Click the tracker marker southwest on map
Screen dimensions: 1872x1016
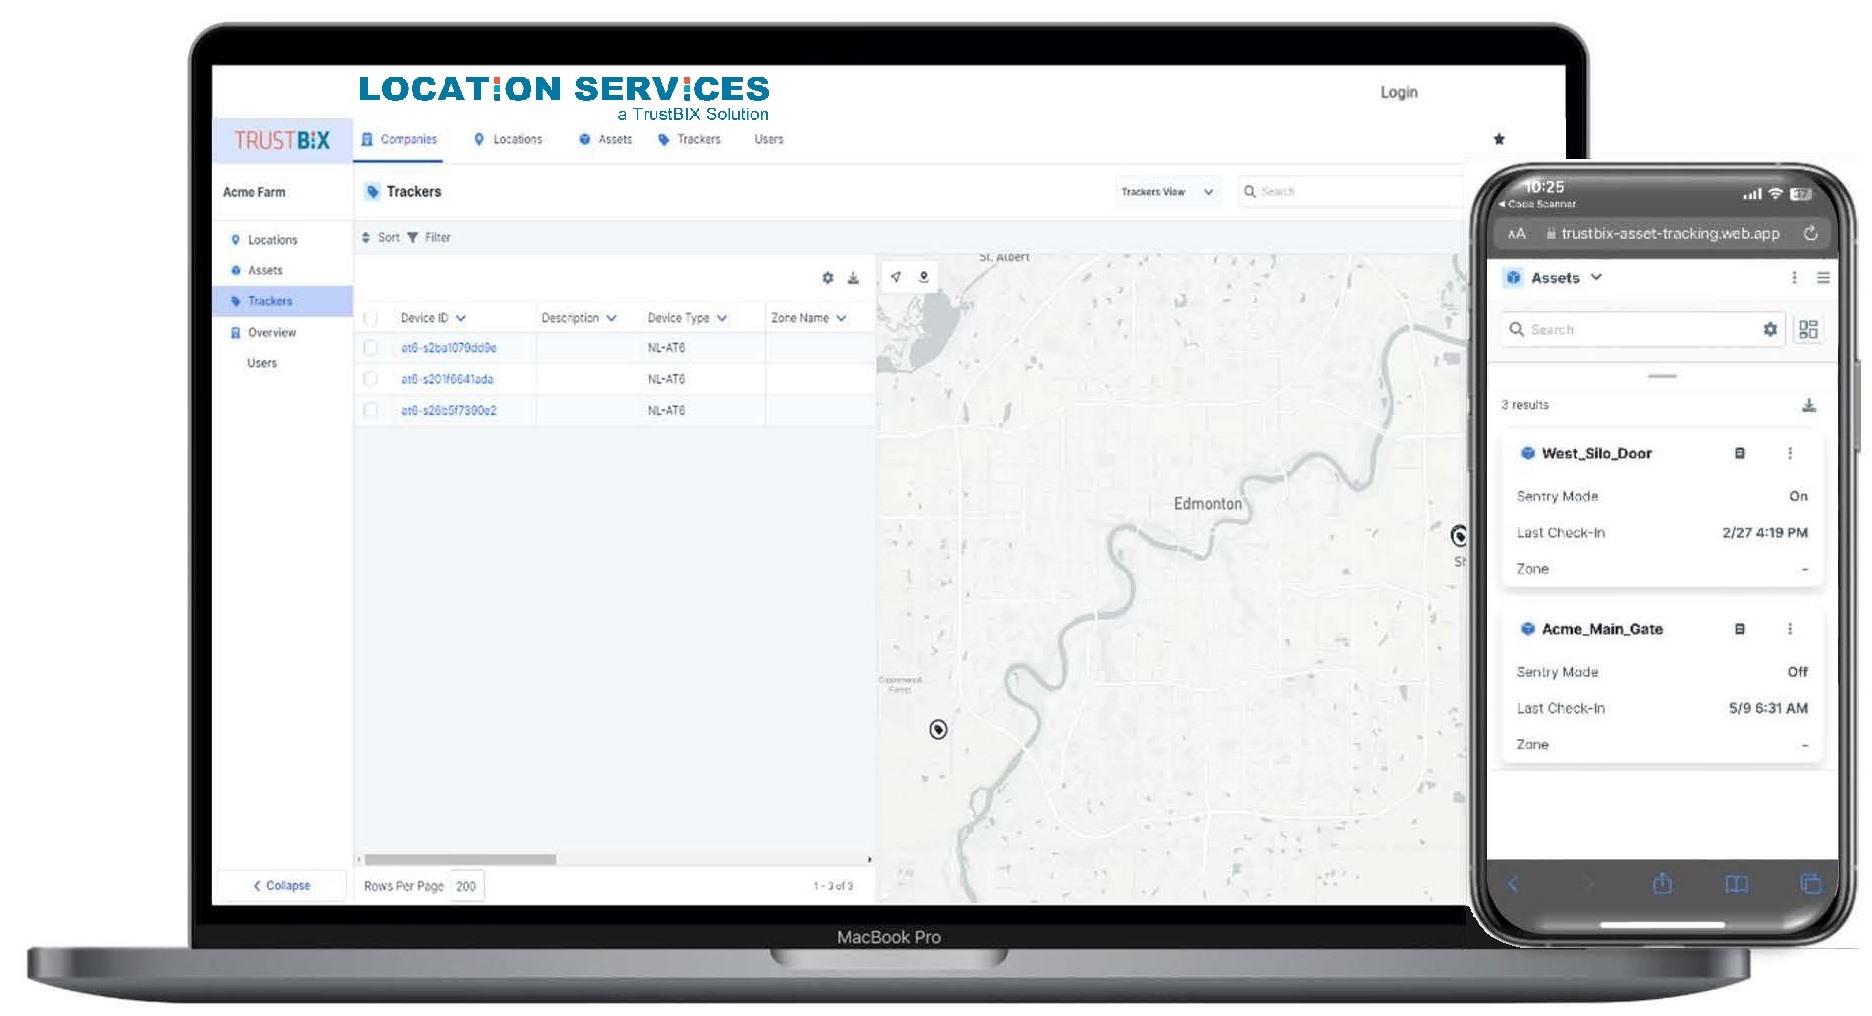938,729
